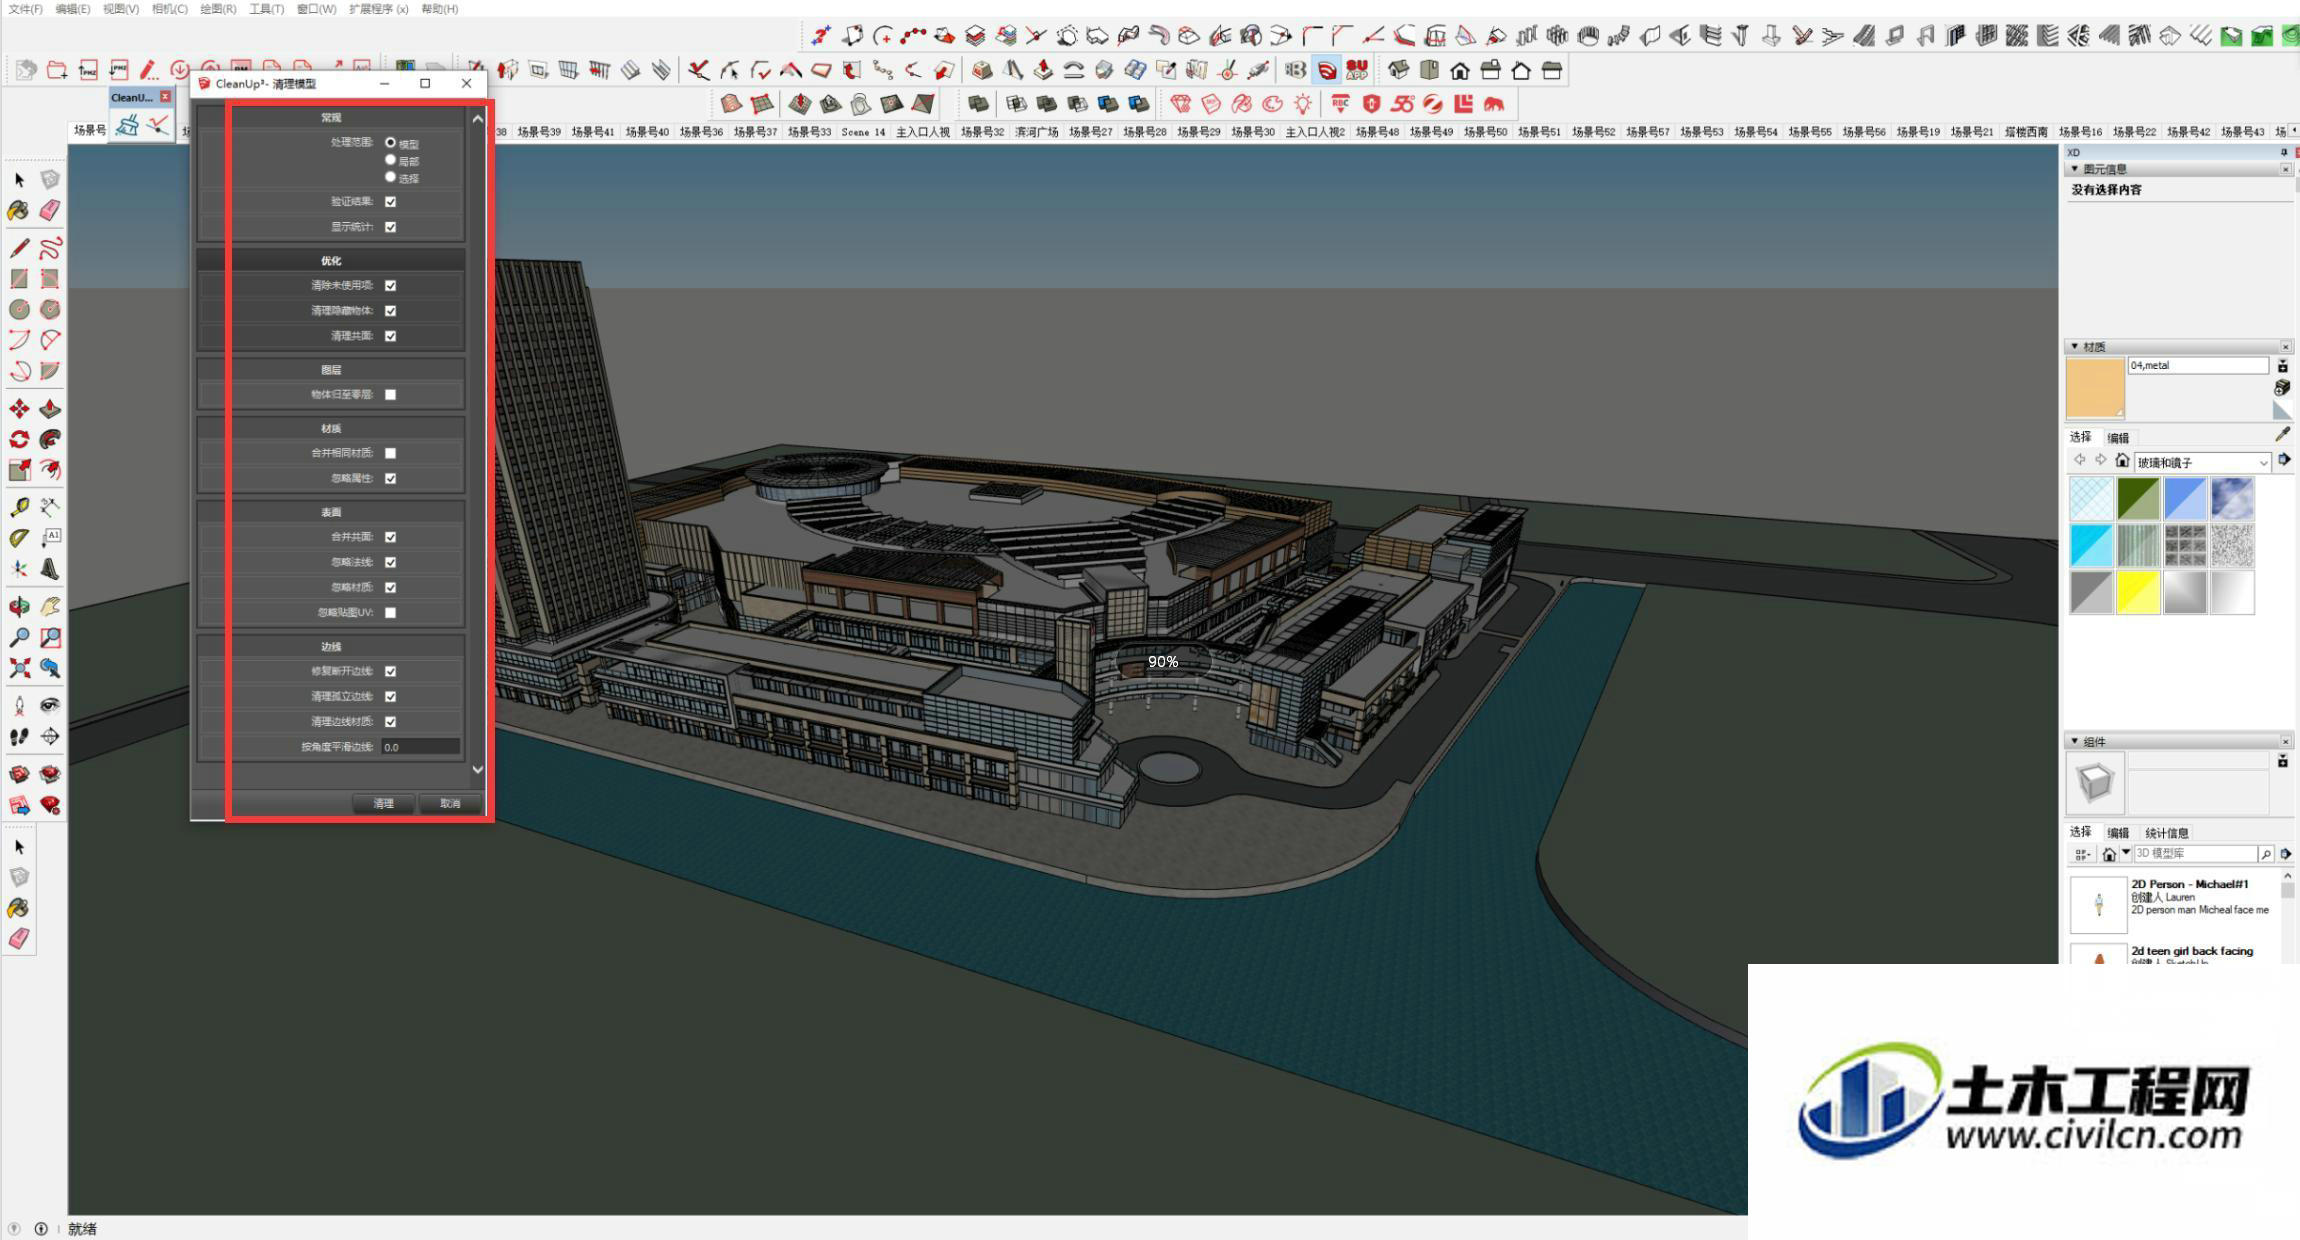The width and height of the screenshot is (2300, 1240).
Task: Click the 取消 button
Action: coord(450,803)
